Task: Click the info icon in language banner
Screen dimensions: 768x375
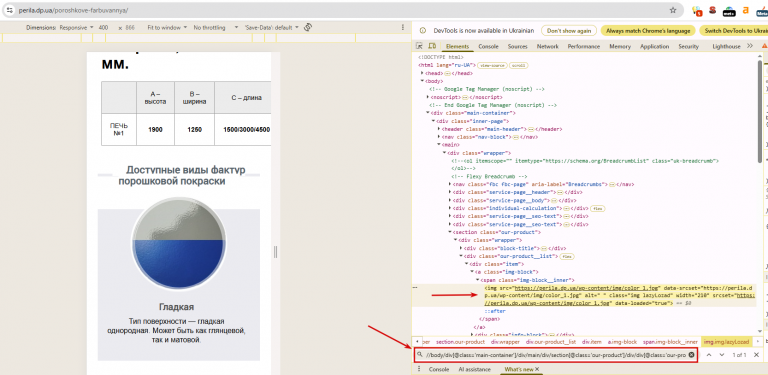Action: click(423, 30)
